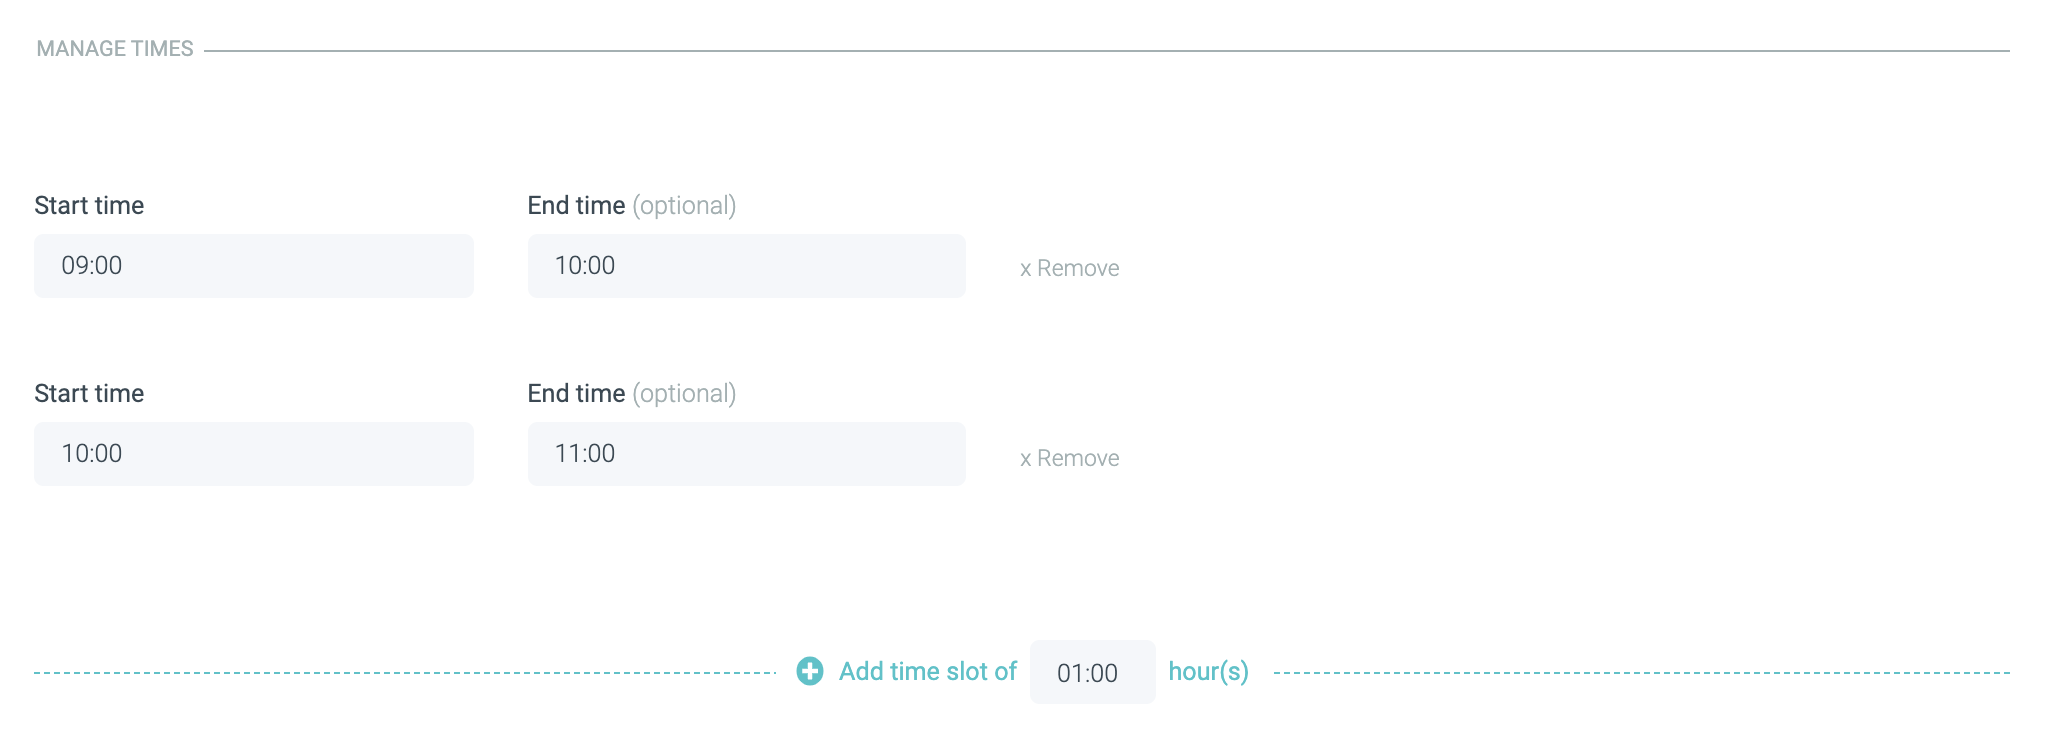Screen dimensions: 2070x734
Task: Click '(optional)' hint in the first row
Action: click(x=684, y=206)
